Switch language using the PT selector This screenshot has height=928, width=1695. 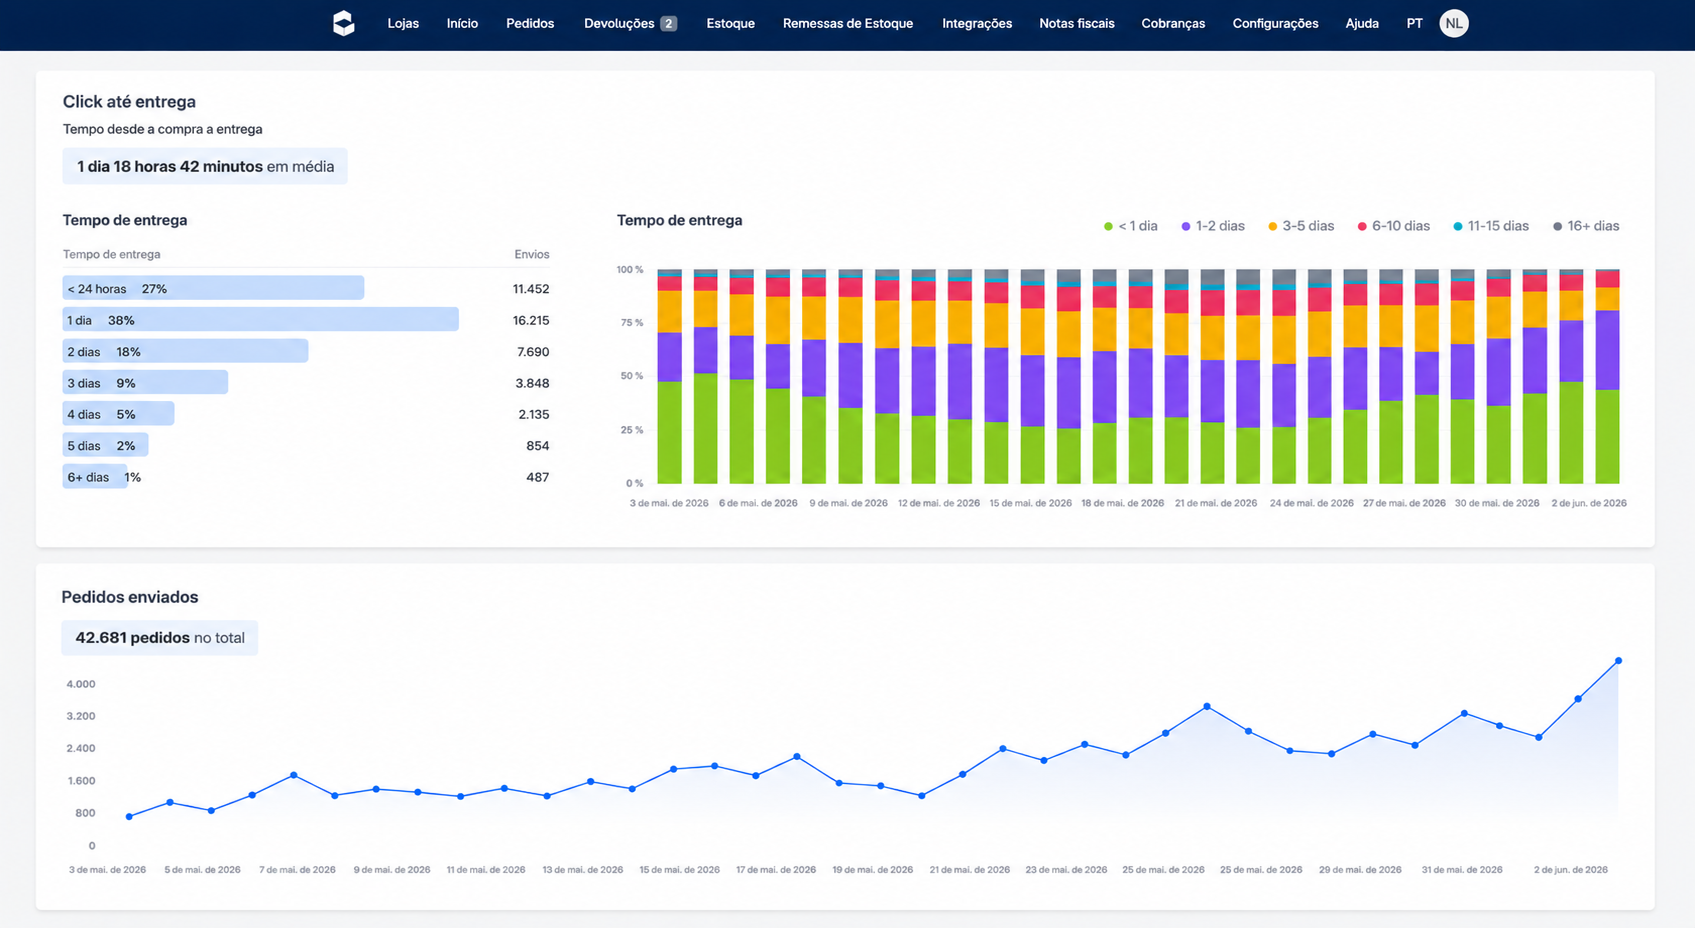point(1414,23)
